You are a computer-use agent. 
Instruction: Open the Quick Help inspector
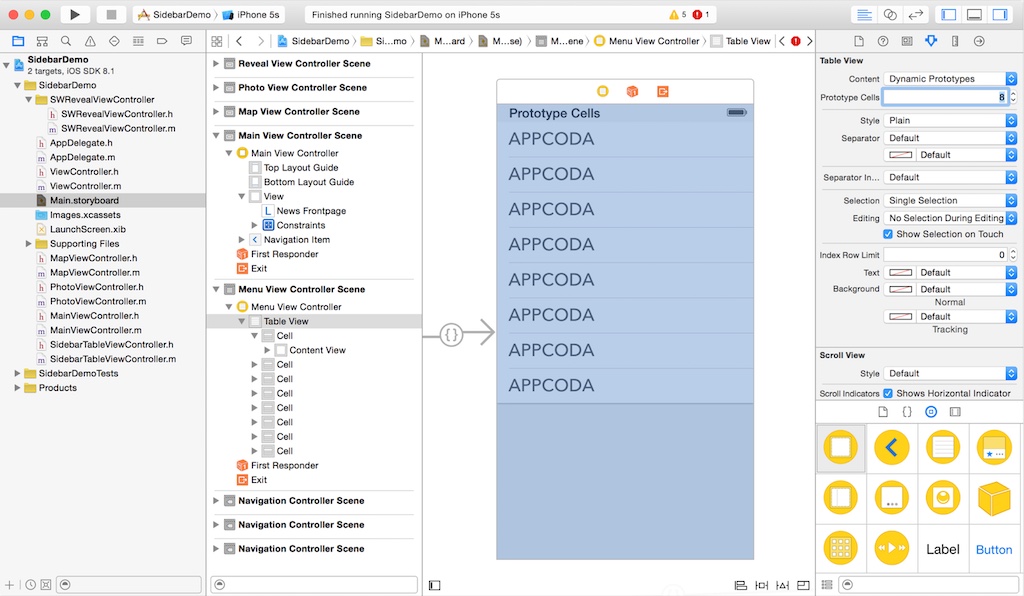click(x=882, y=41)
